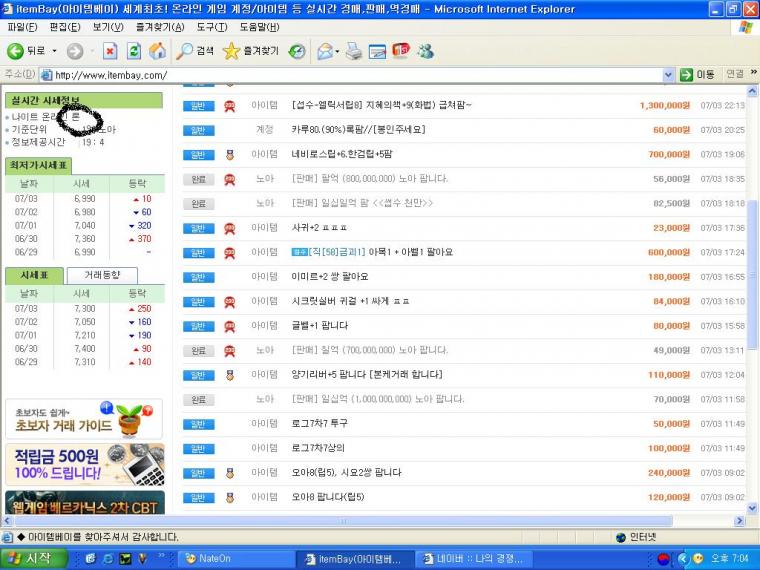Image resolution: width=760 pixels, height=570 pixels.
Task: Open the 편집(E) menu
Action: click(64, 27)
